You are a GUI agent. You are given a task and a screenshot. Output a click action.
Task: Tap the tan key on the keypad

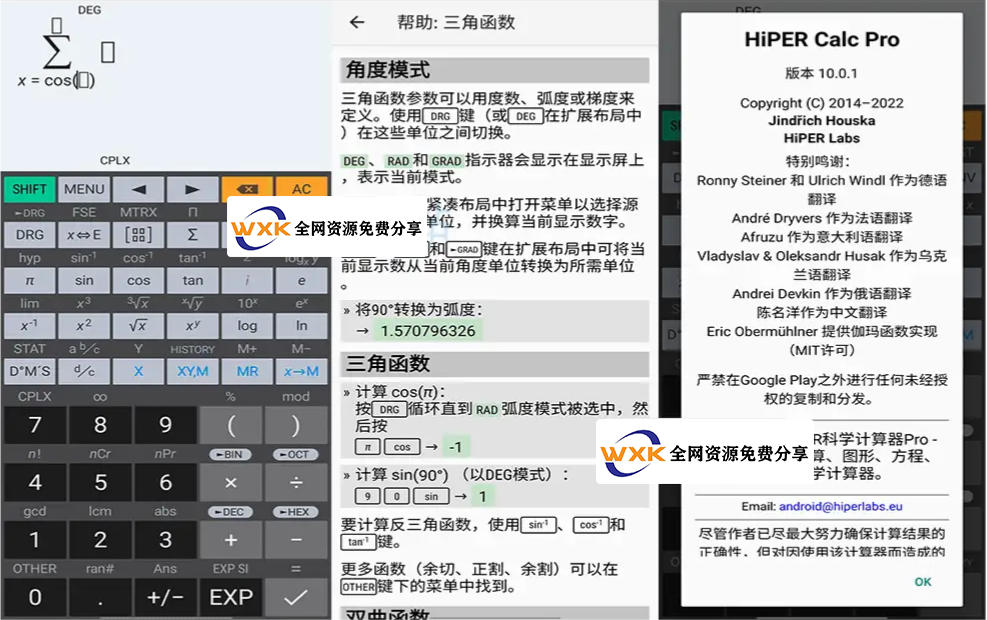(193, 280)
